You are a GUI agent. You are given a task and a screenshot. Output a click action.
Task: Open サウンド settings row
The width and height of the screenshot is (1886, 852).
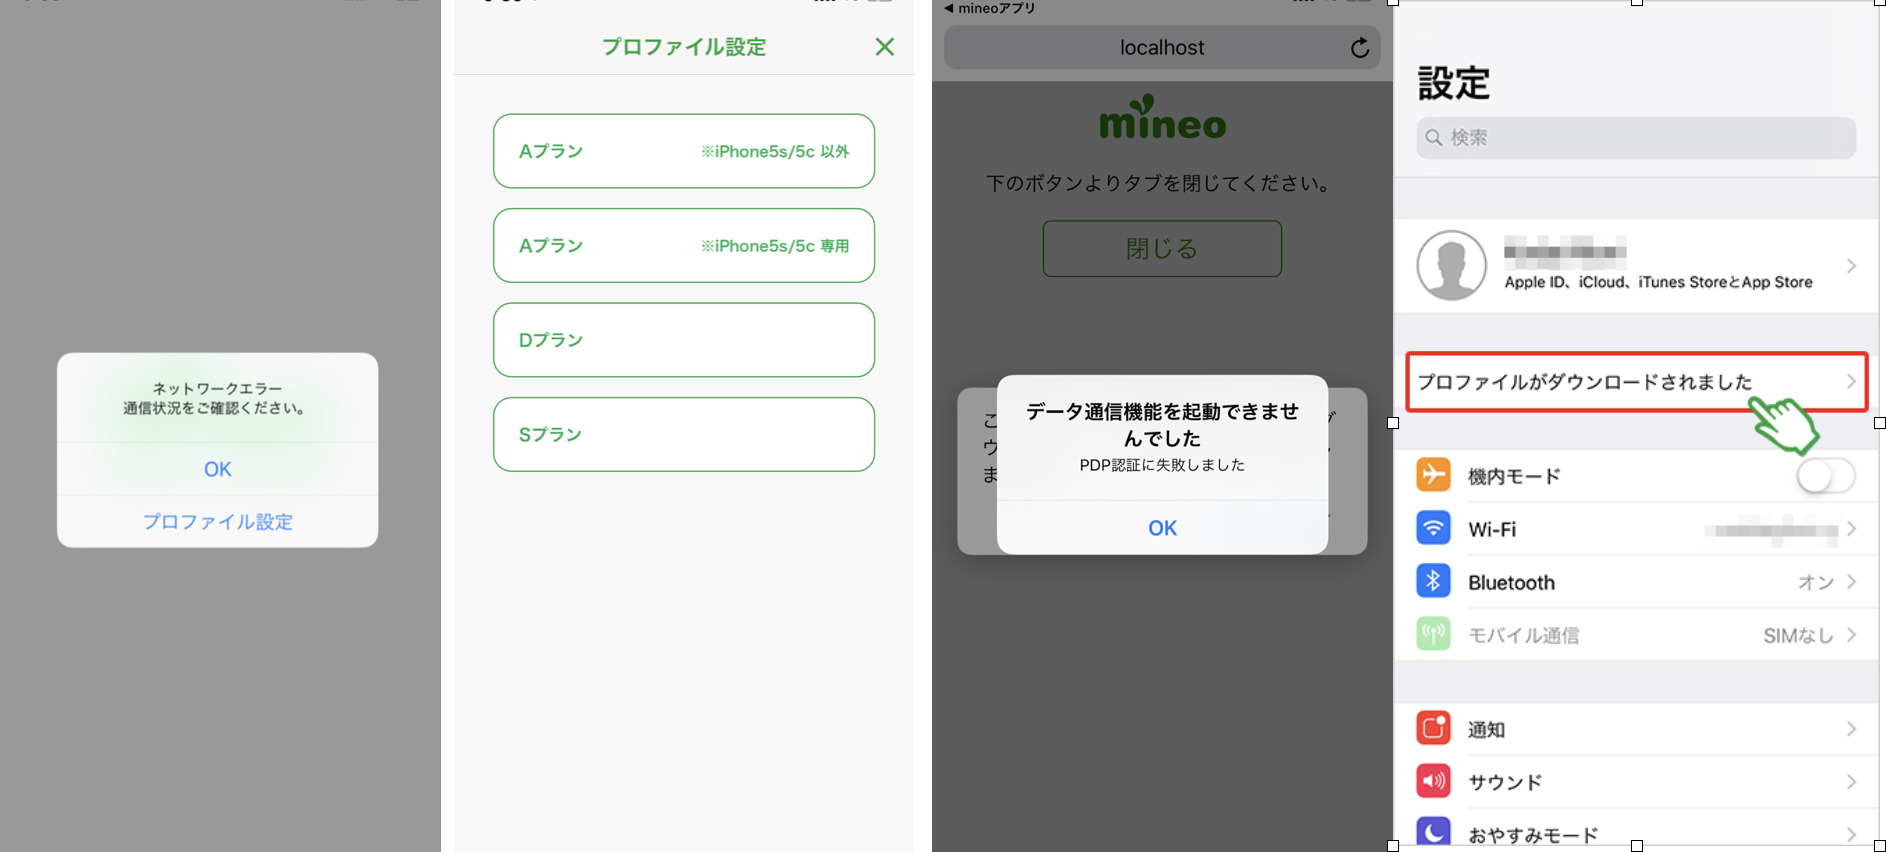click(x=1636, y=781)
